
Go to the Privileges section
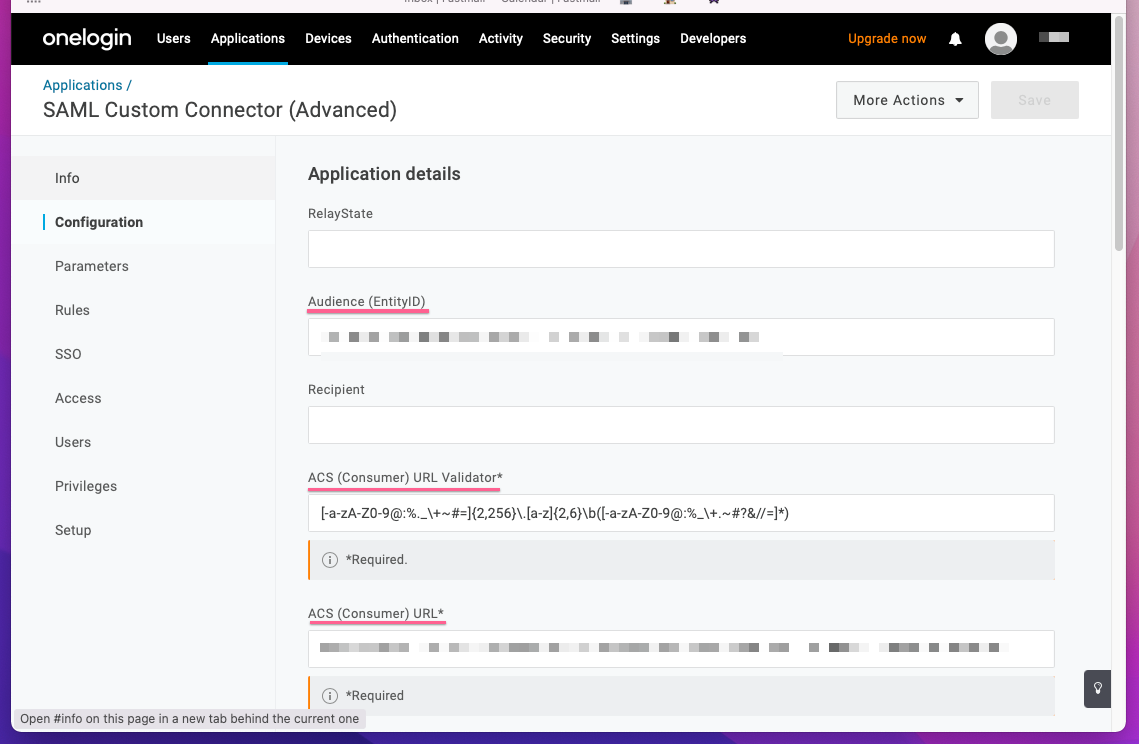86,486
